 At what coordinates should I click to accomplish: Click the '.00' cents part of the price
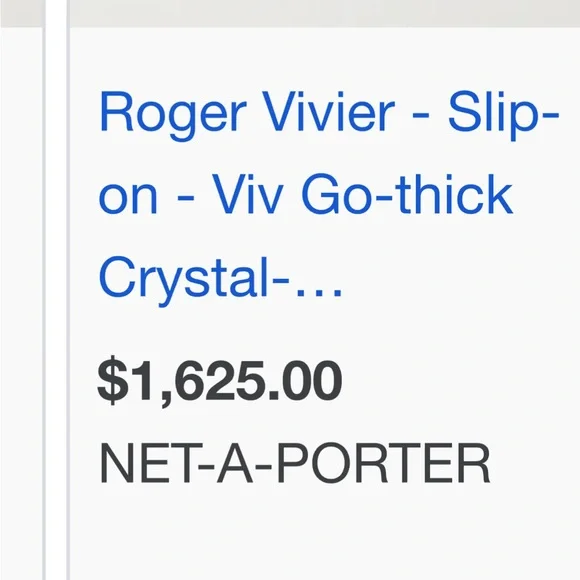coord(305,382)
